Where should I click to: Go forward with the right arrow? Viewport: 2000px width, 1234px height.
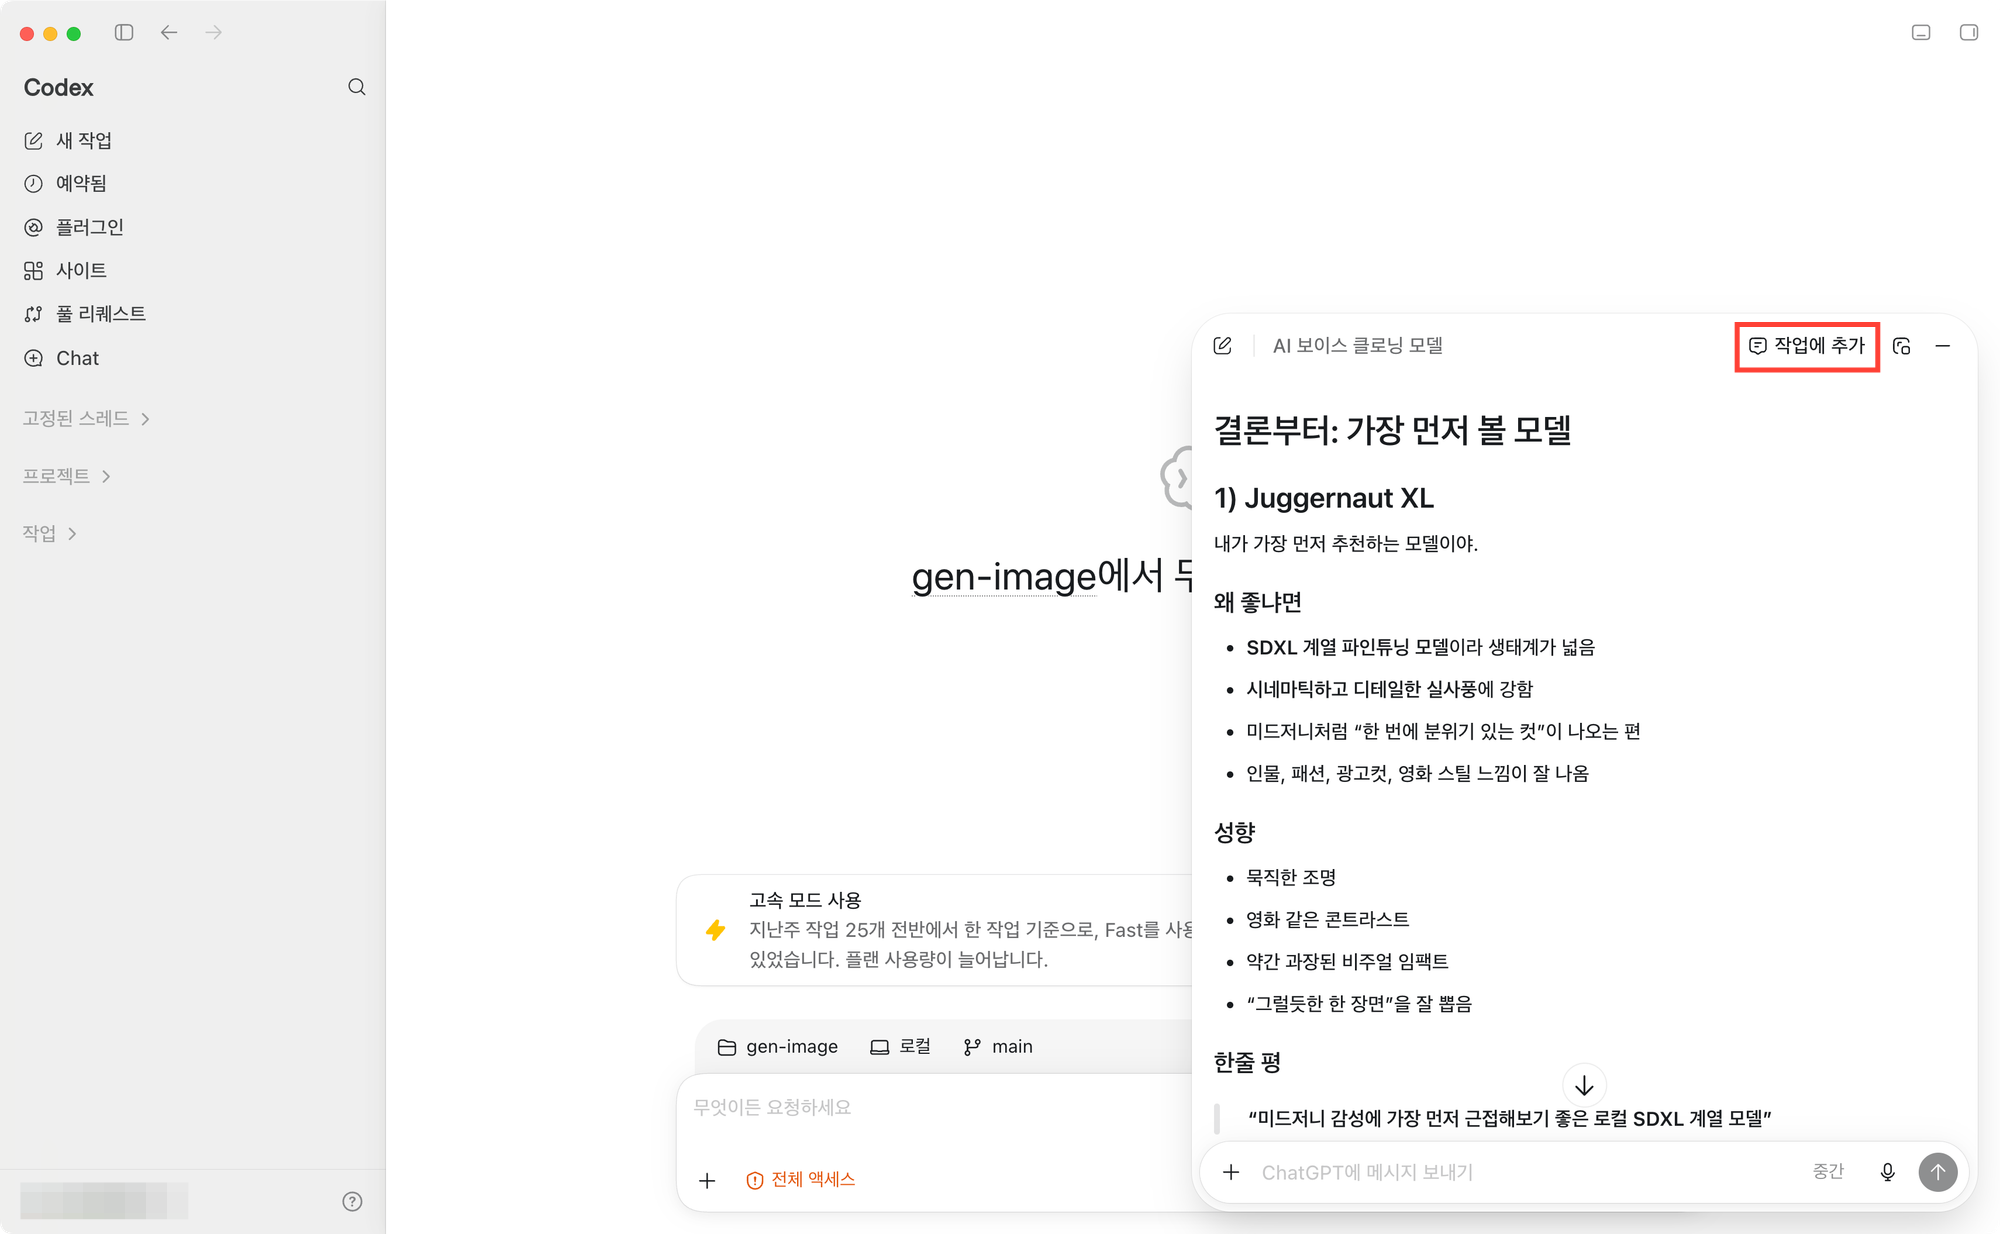click(x=213, y=33)
